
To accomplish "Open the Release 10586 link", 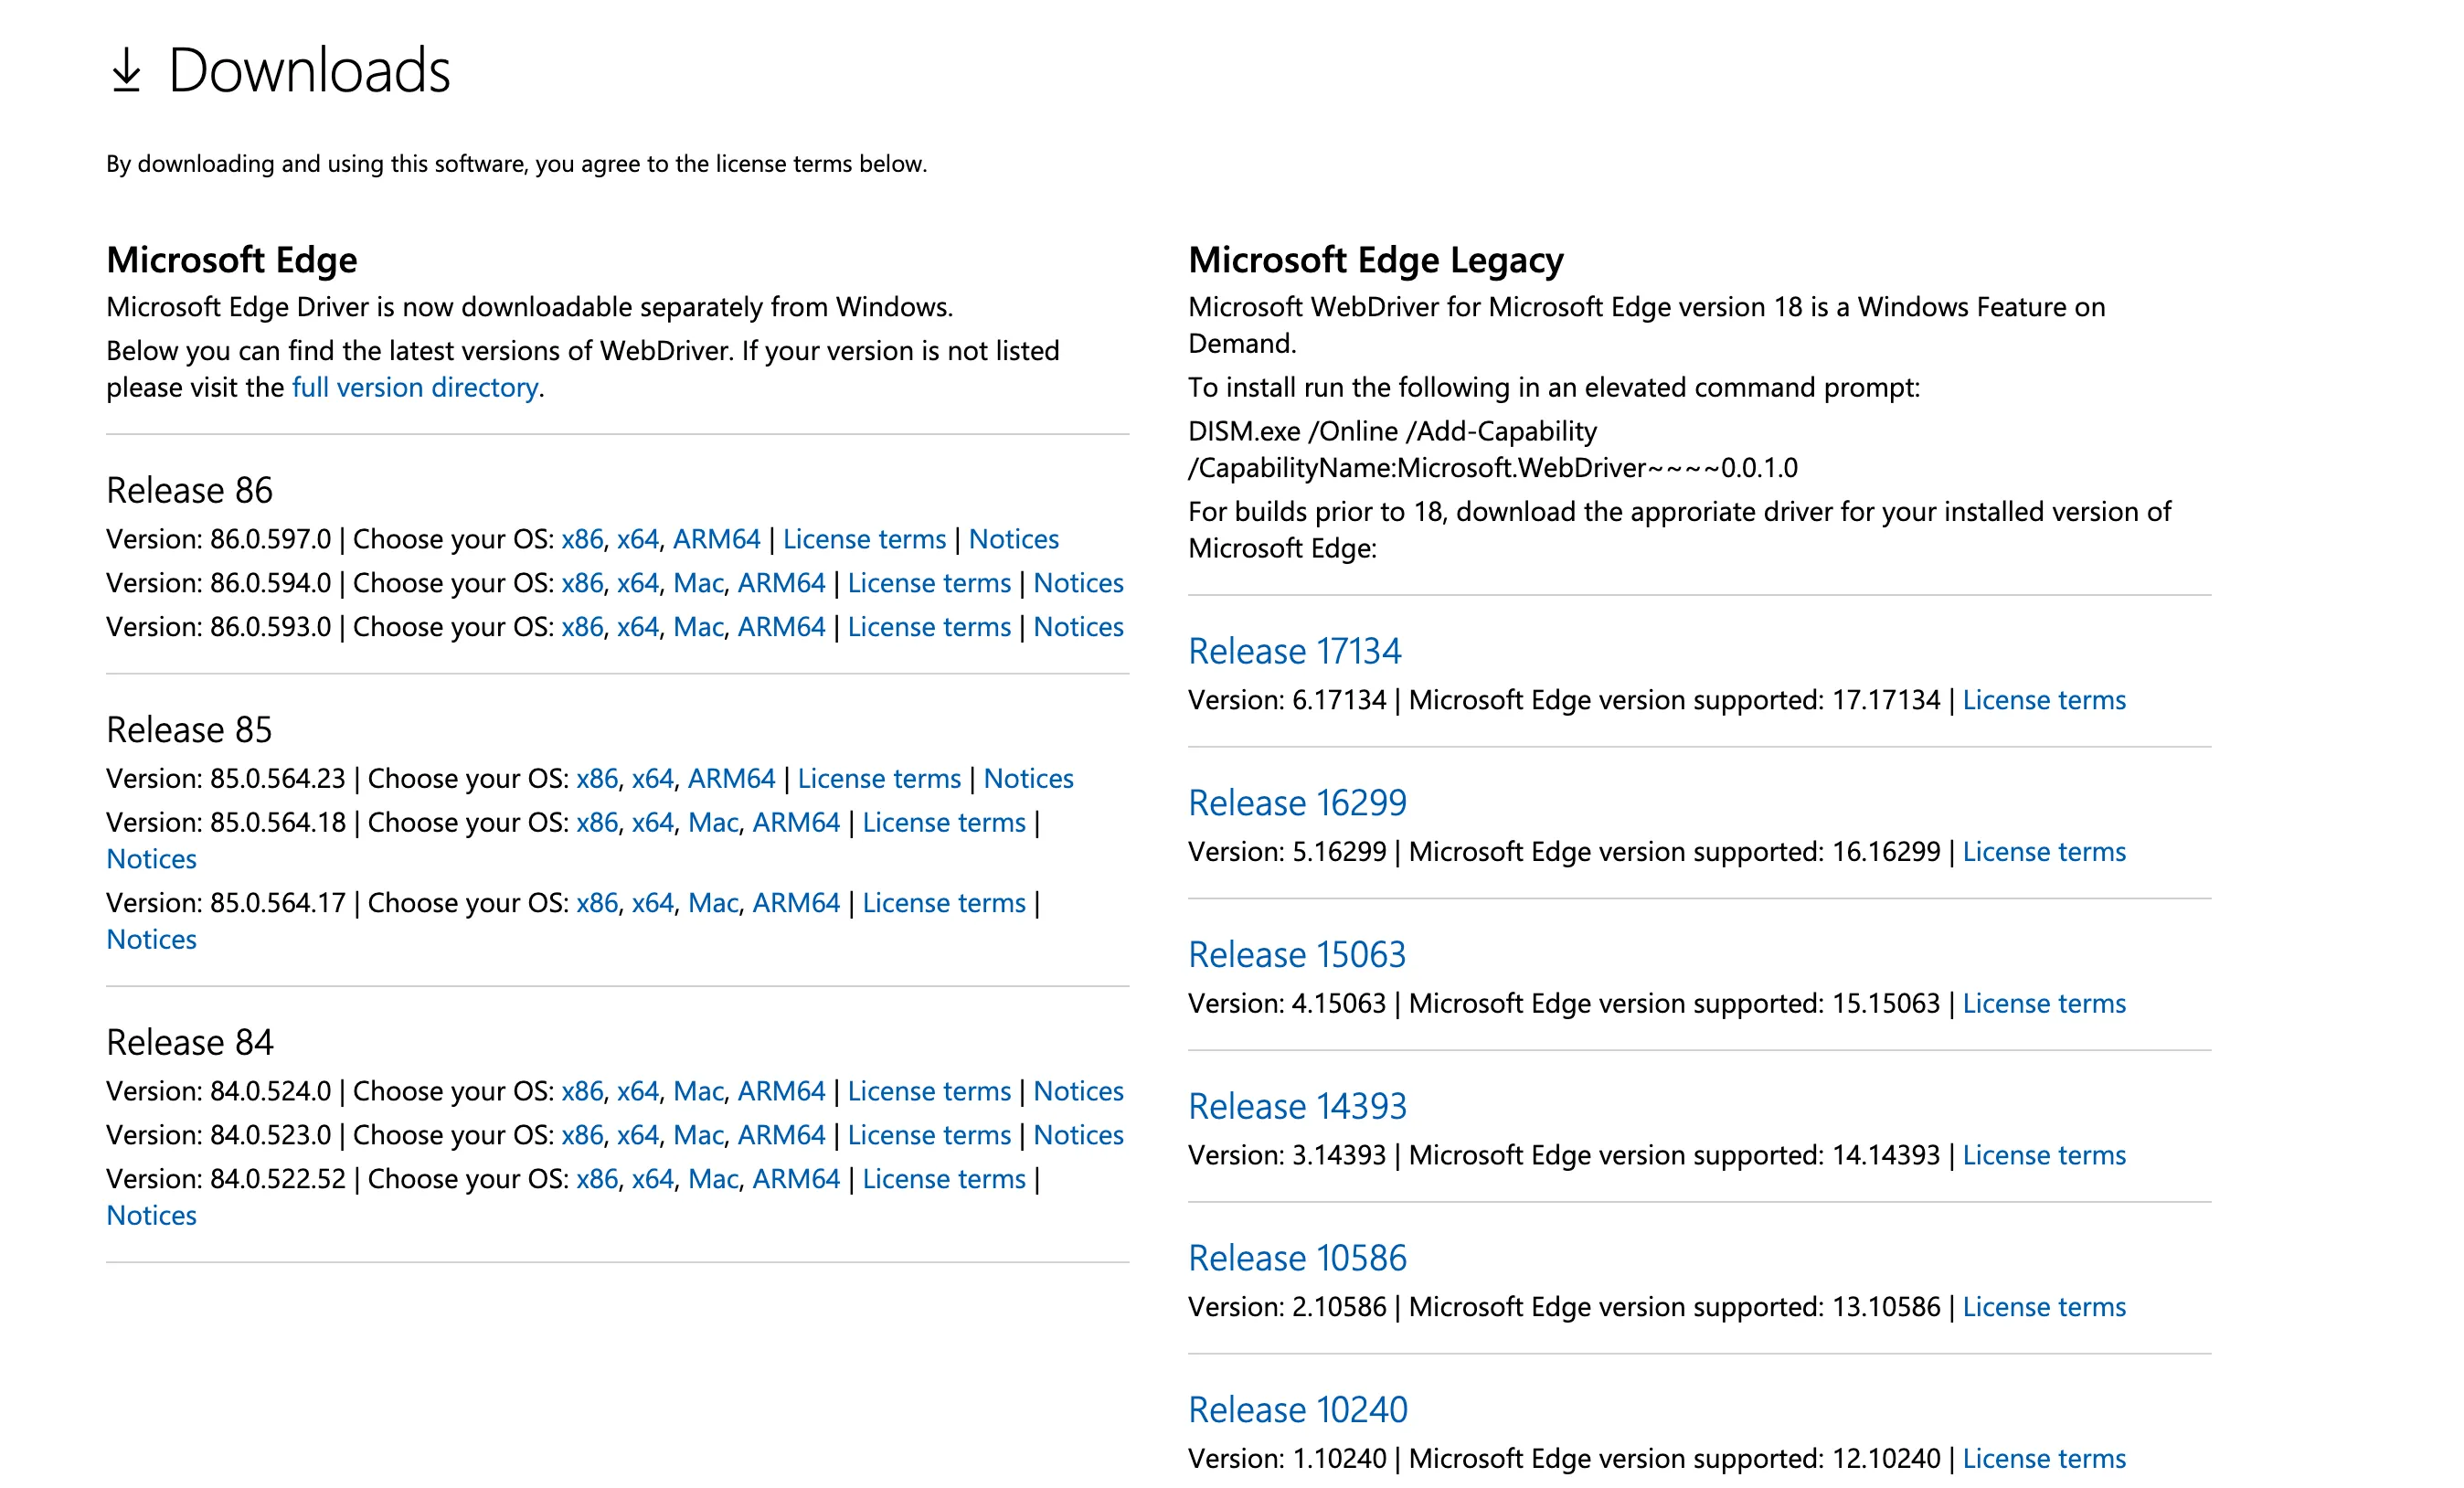I will [x=1297, y=1259].
